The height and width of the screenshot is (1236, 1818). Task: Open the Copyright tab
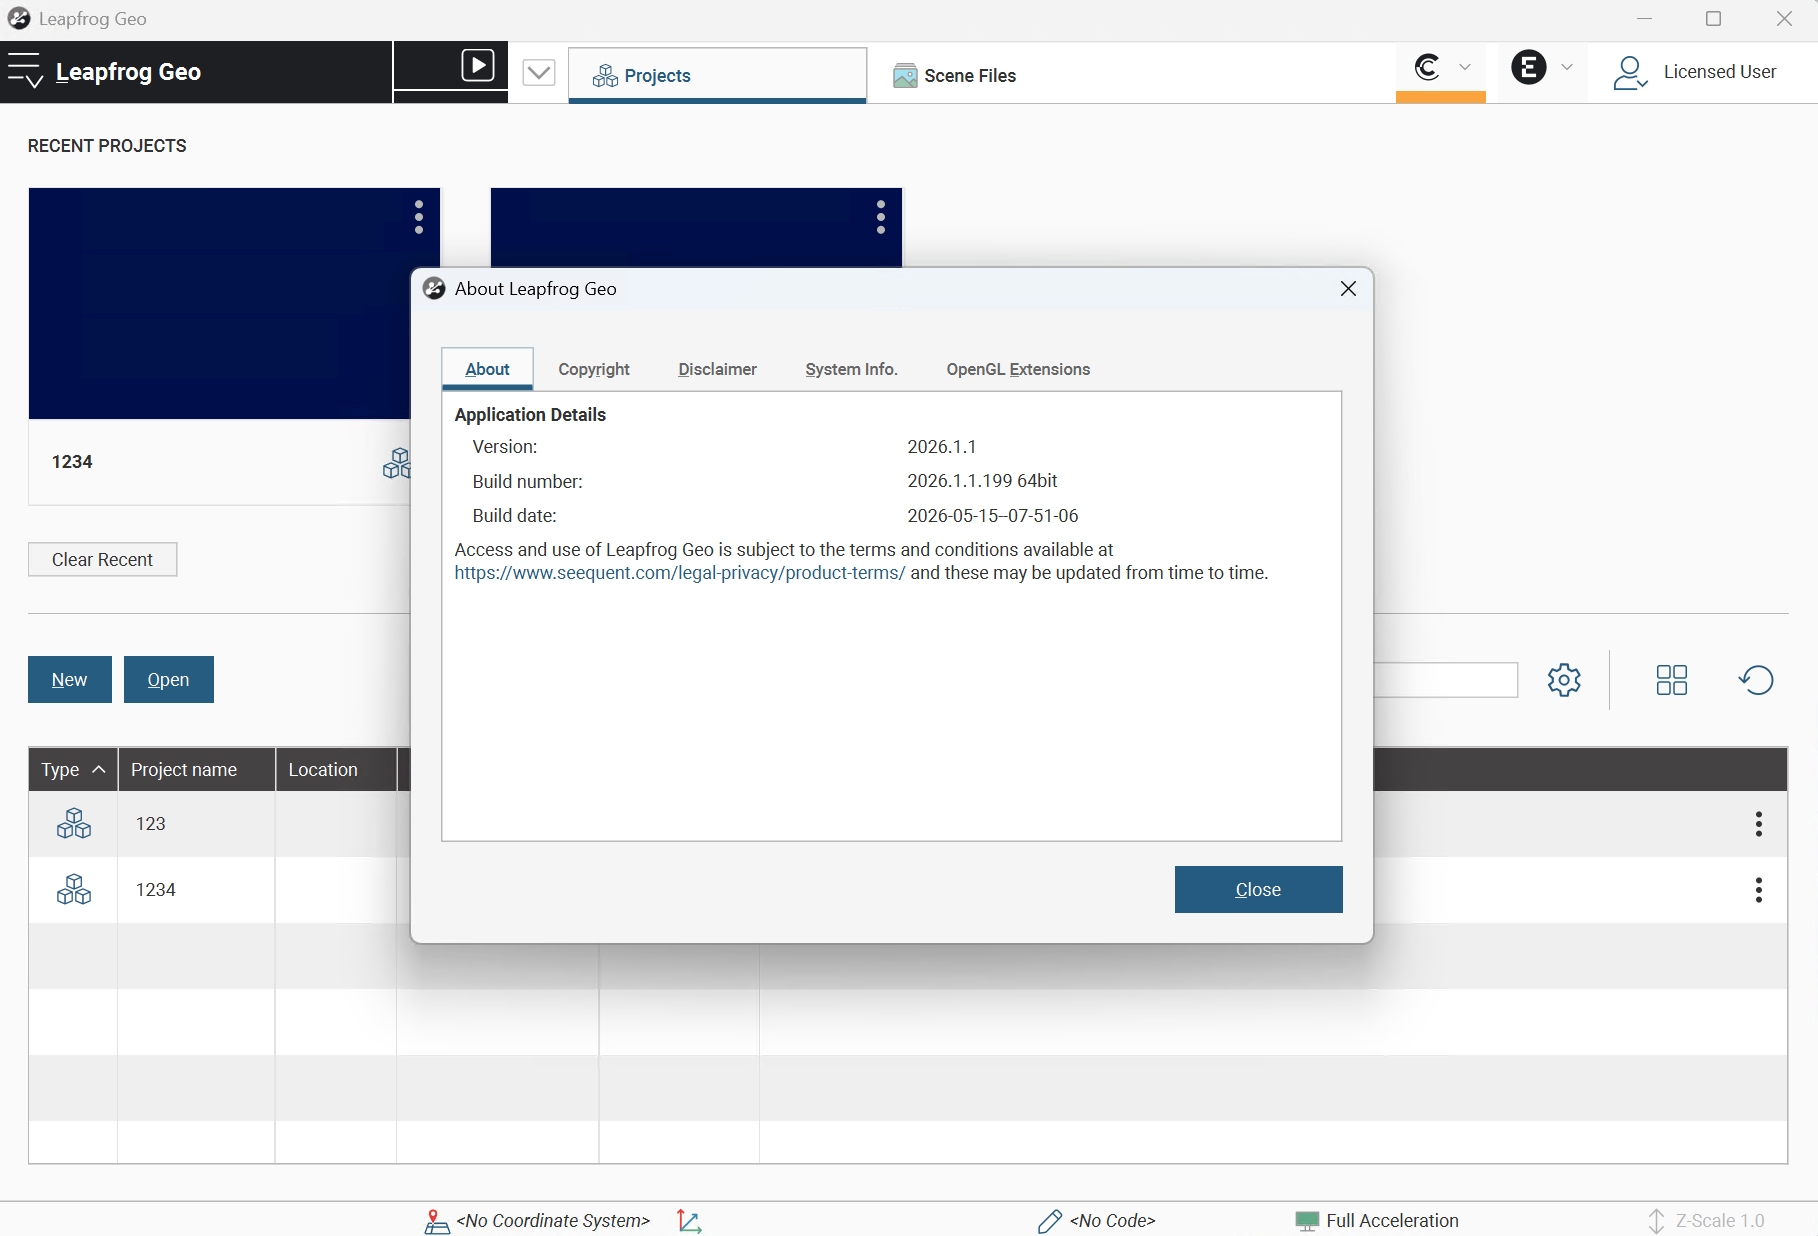pyautogui.click(x=594, y=369)
